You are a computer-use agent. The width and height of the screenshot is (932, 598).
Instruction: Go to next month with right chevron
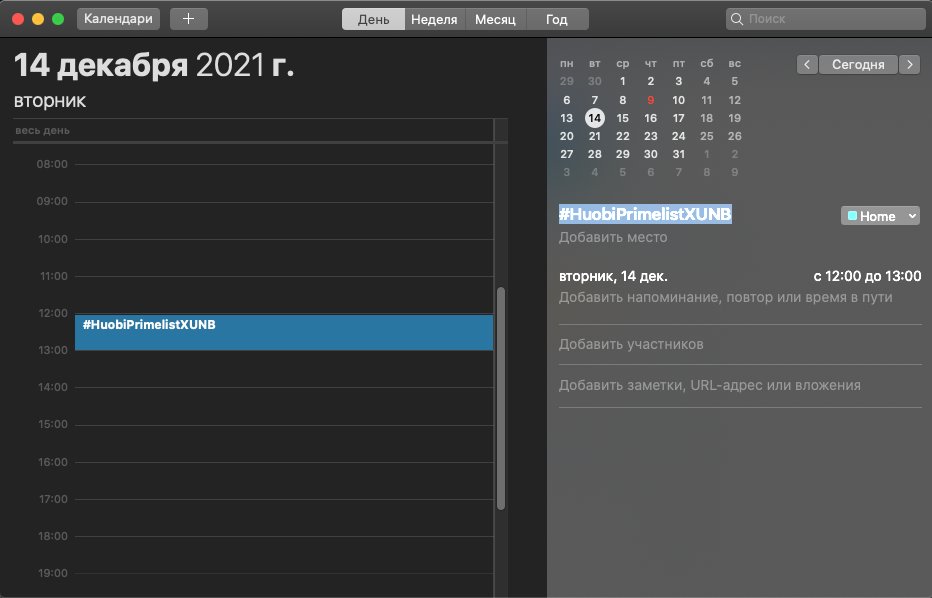(909, 64)
